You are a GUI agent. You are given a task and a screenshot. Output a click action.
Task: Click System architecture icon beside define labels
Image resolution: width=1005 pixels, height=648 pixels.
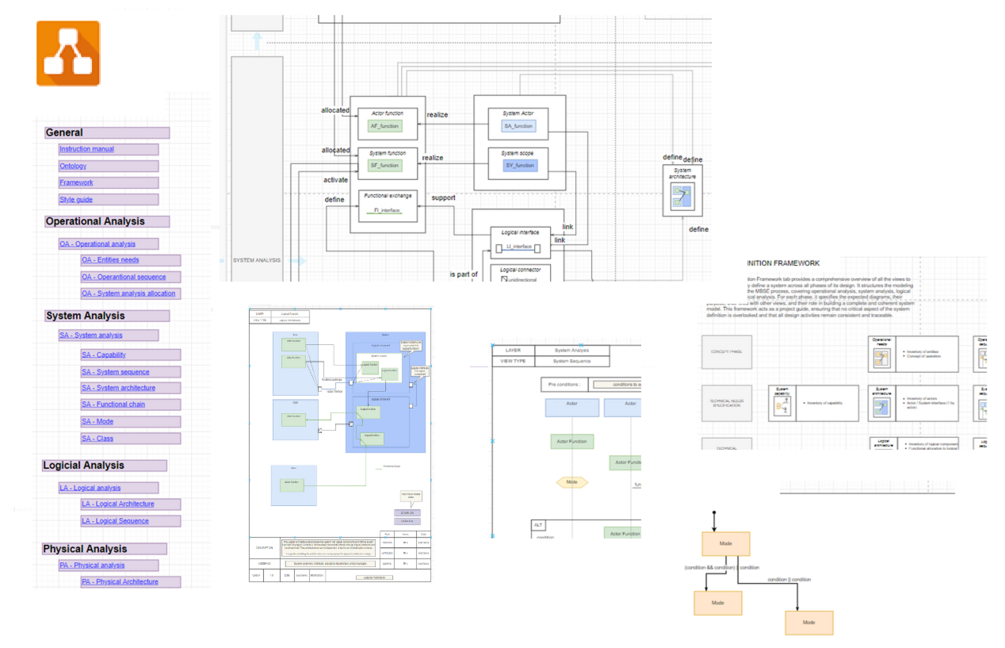point(681,196)
